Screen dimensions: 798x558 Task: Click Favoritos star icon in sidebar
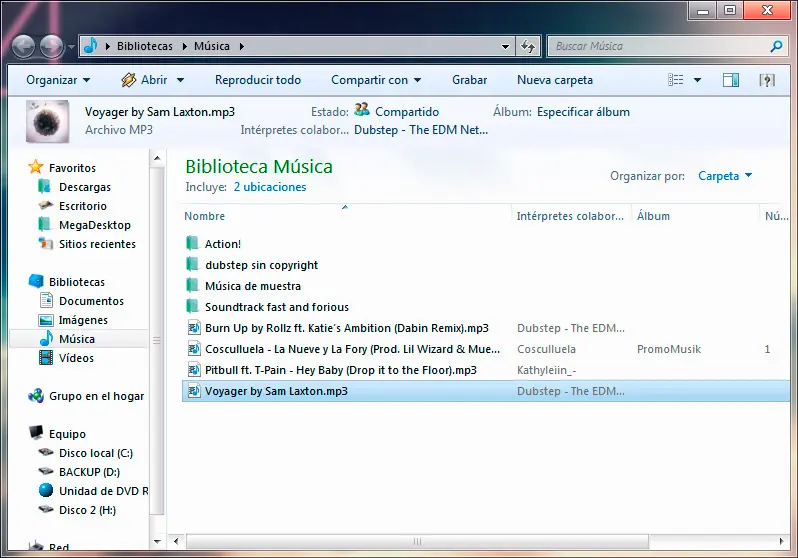[36, 166]
